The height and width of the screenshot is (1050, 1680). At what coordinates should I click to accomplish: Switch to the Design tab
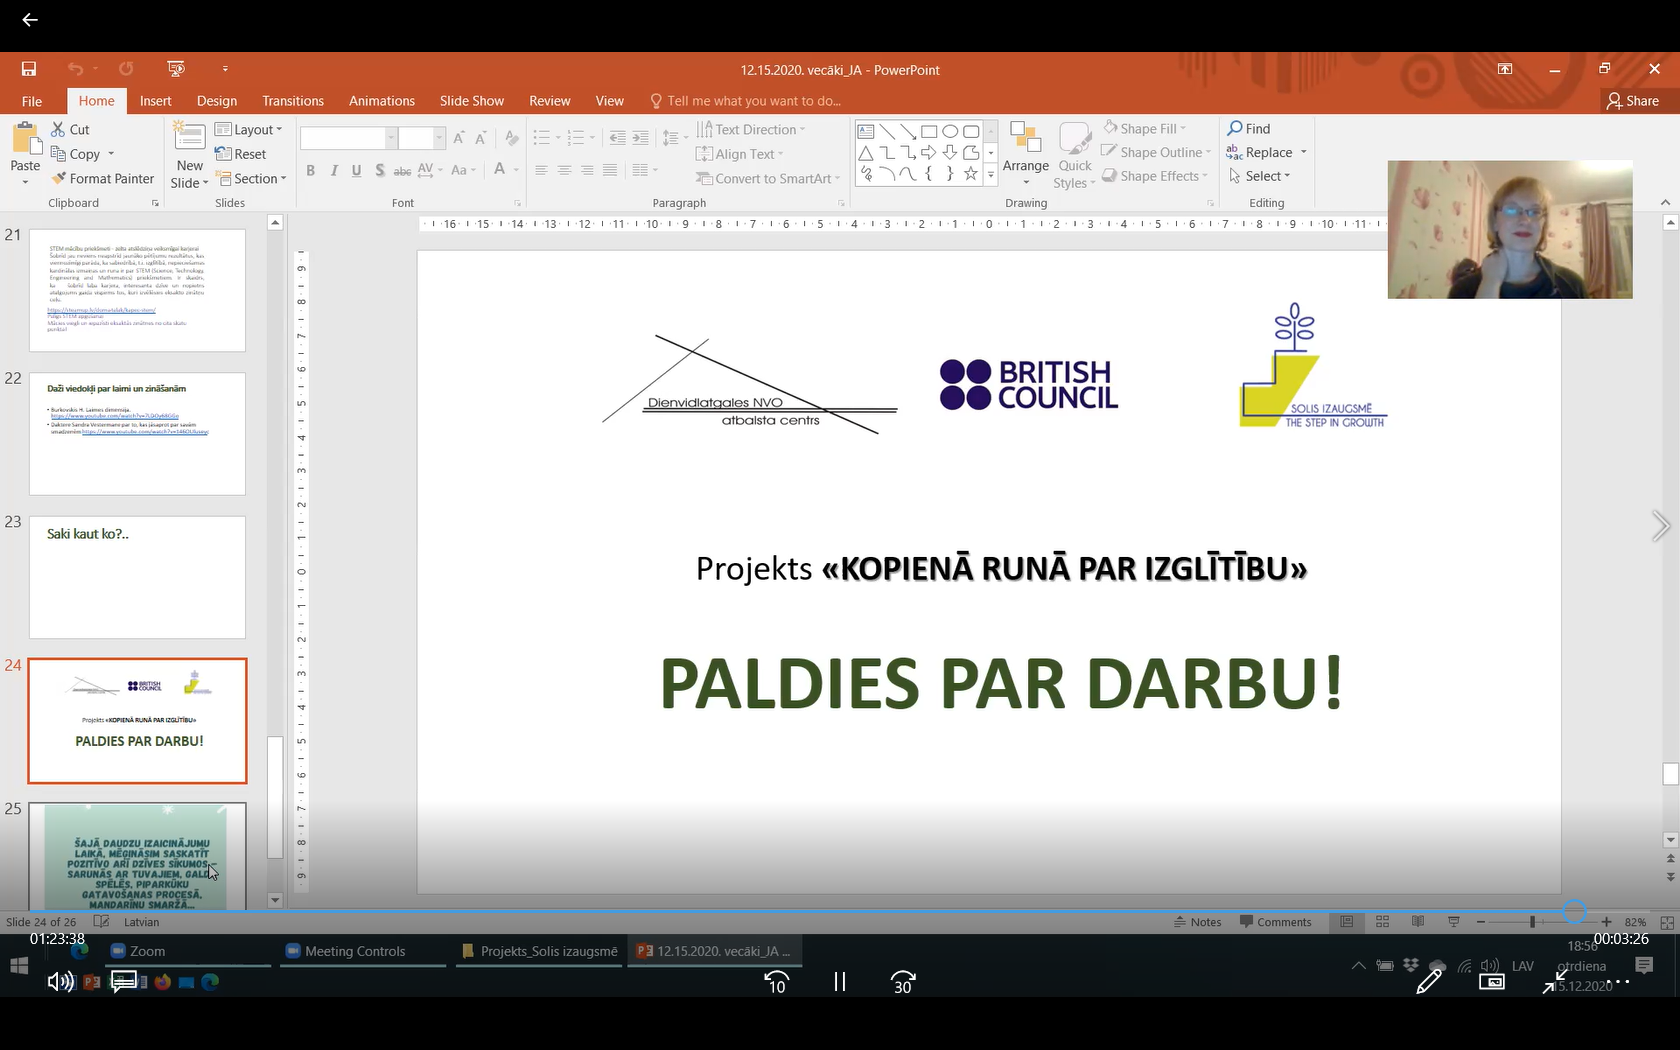point(217,101)
